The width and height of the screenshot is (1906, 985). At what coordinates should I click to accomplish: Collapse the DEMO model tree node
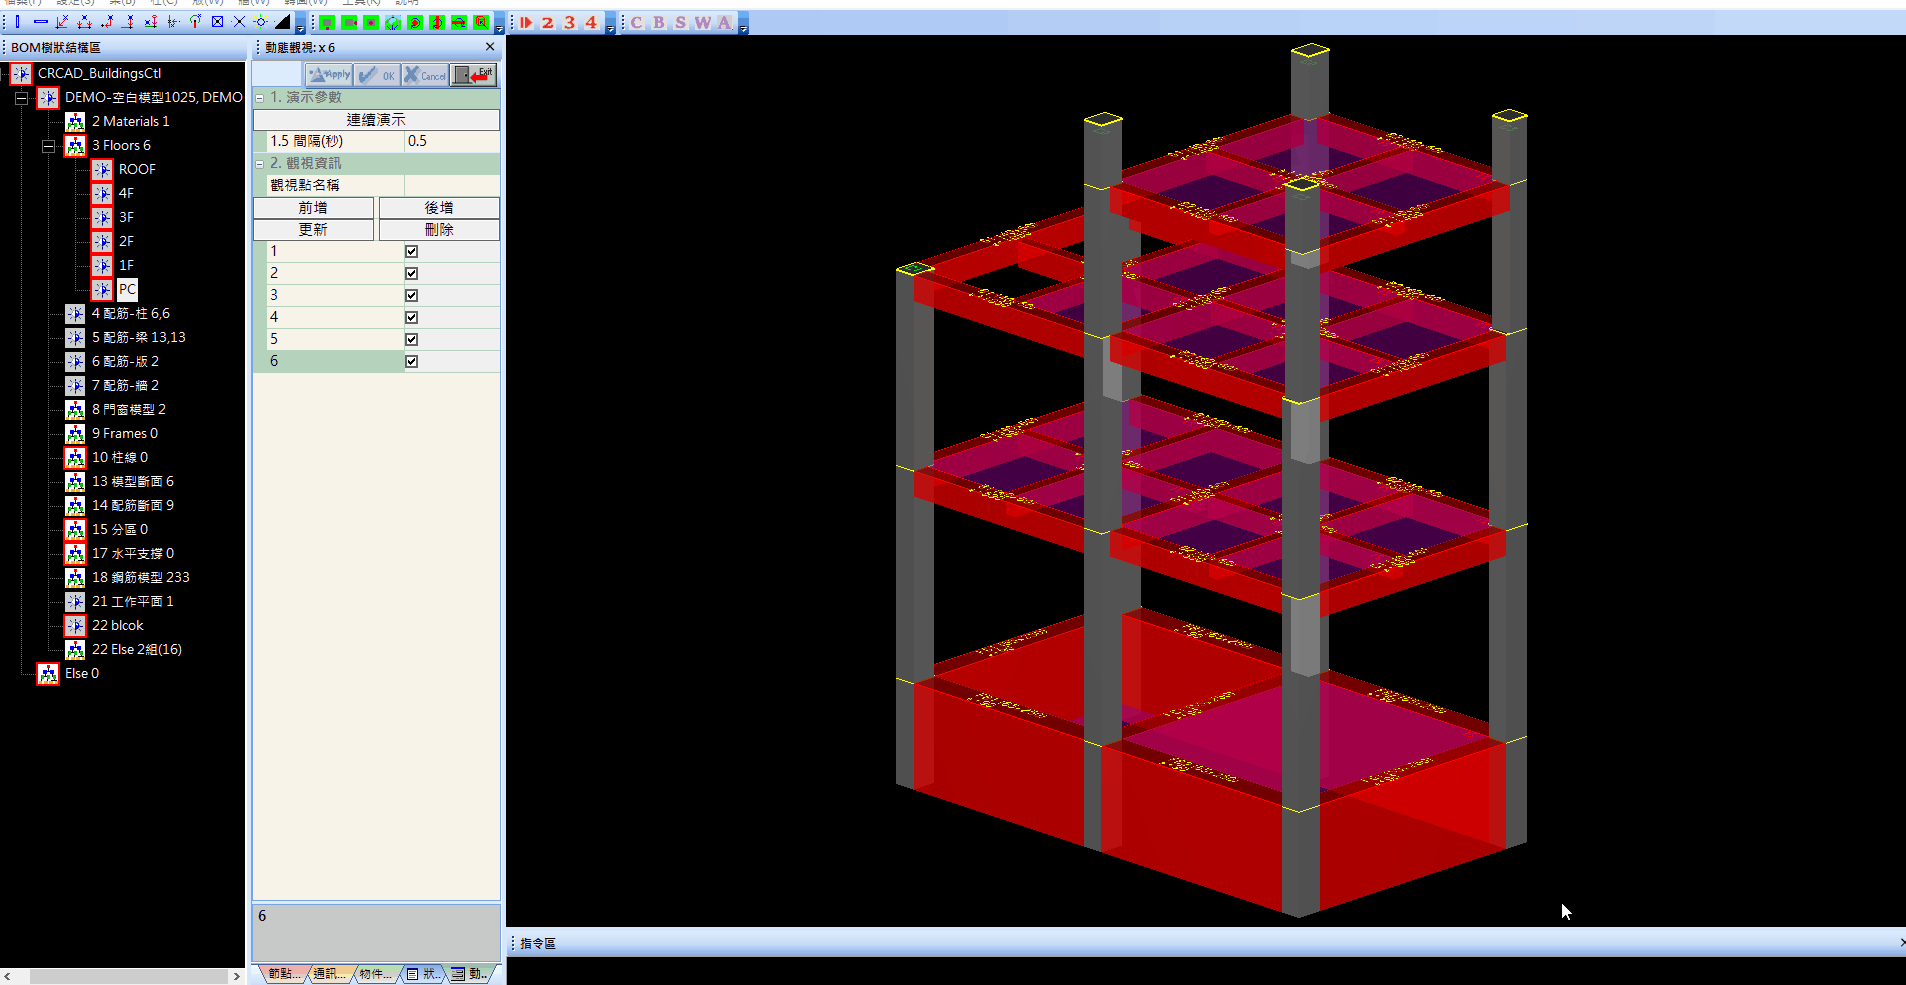(x=21, y=98)
